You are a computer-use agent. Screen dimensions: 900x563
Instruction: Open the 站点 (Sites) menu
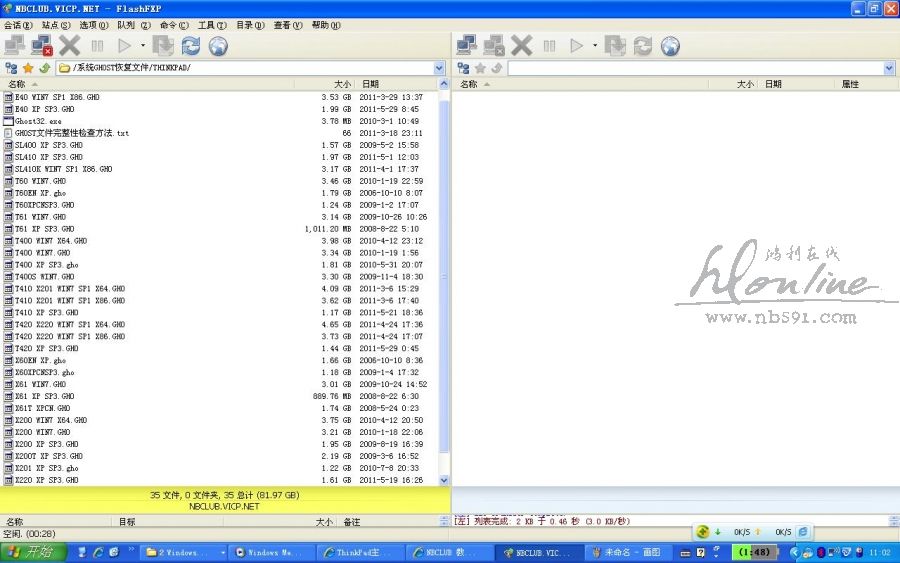56,25
